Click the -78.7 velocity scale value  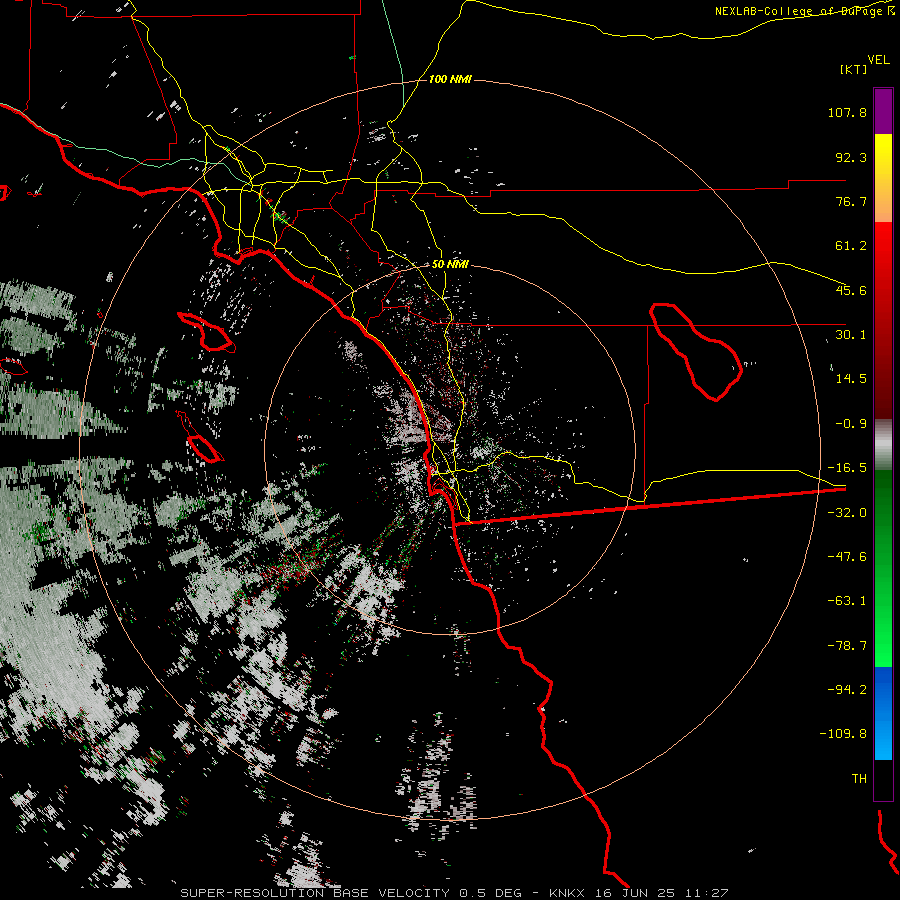pos(847,646)
